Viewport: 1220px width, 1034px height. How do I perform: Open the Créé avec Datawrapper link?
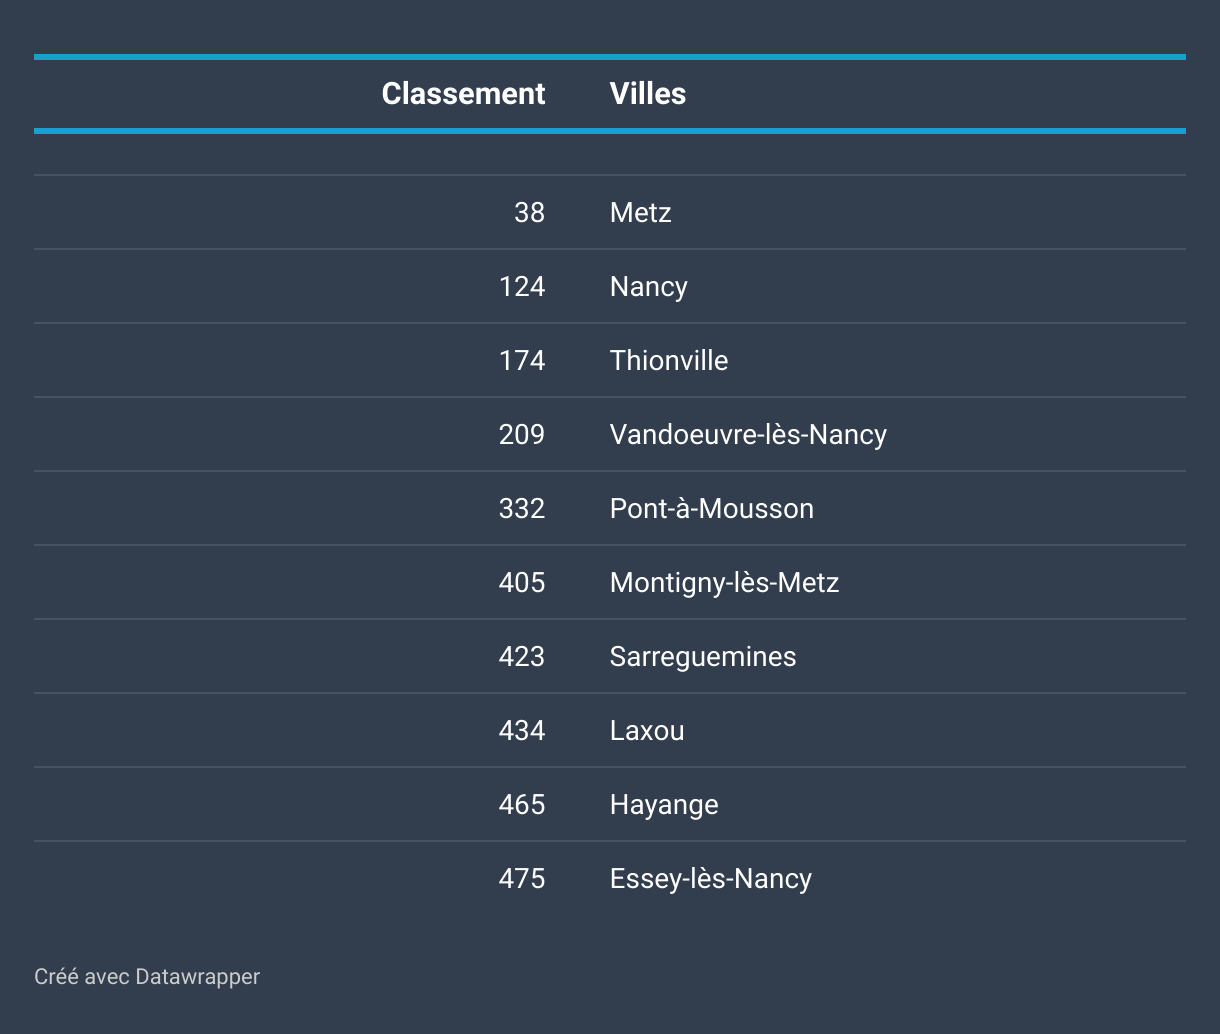(147, 977)
